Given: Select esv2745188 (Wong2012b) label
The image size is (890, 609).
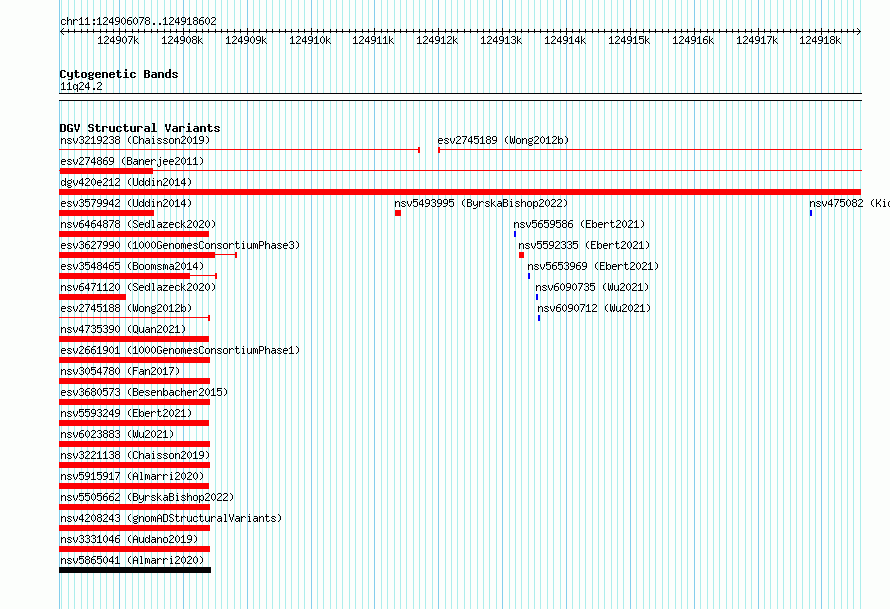Looking at the screenshot, I should coord(126,308).
